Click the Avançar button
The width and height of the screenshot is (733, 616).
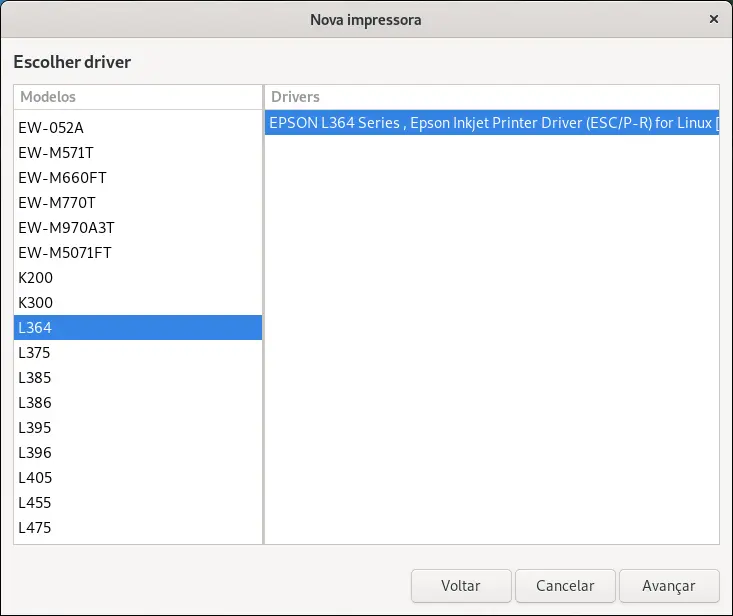669,586
